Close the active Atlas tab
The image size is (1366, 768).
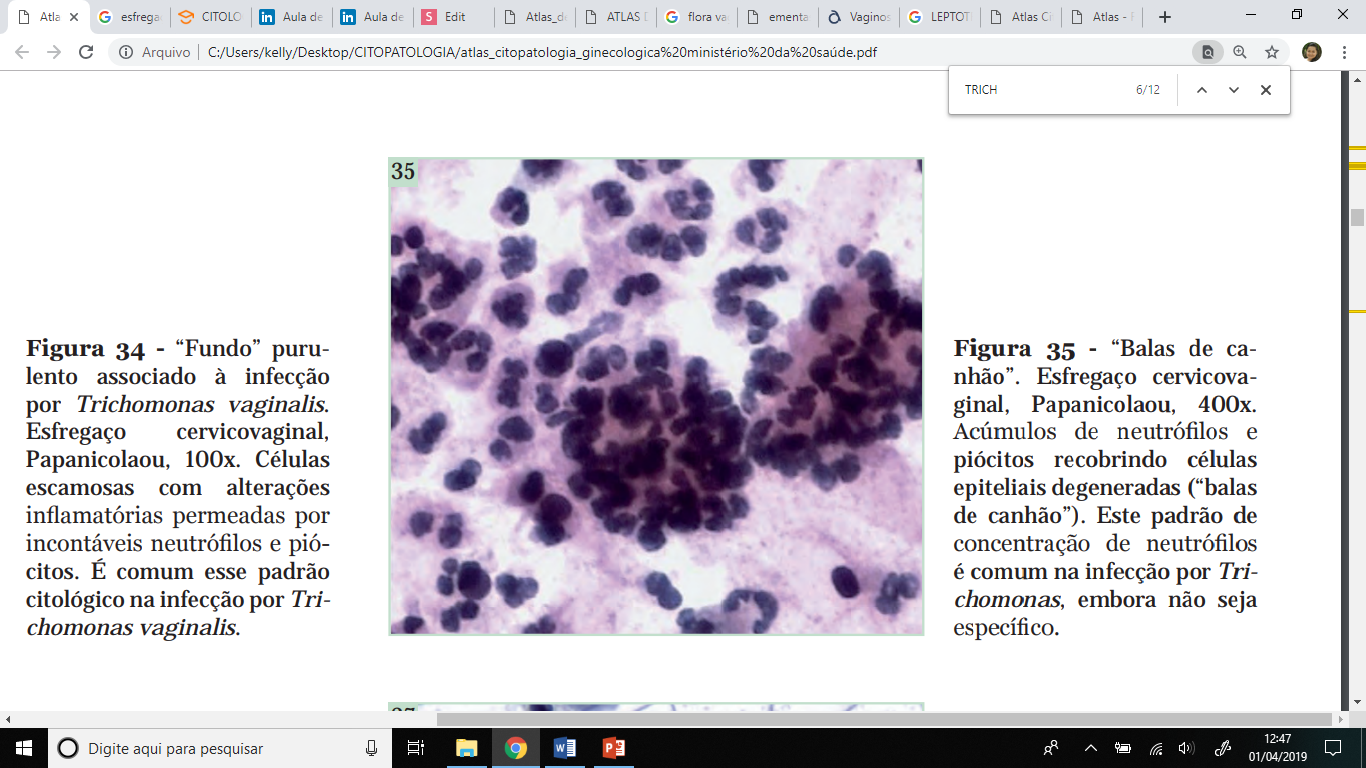[73, 17]
